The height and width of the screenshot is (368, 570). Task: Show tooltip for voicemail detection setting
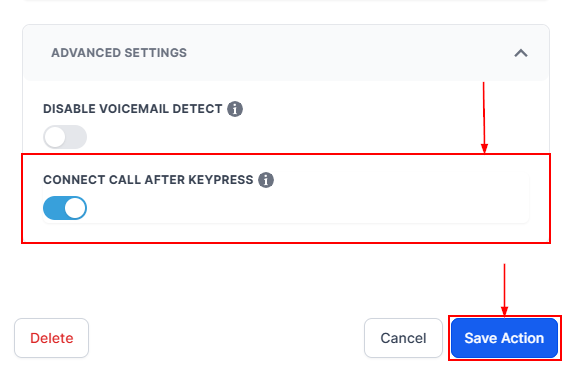(x=235, y=109)
